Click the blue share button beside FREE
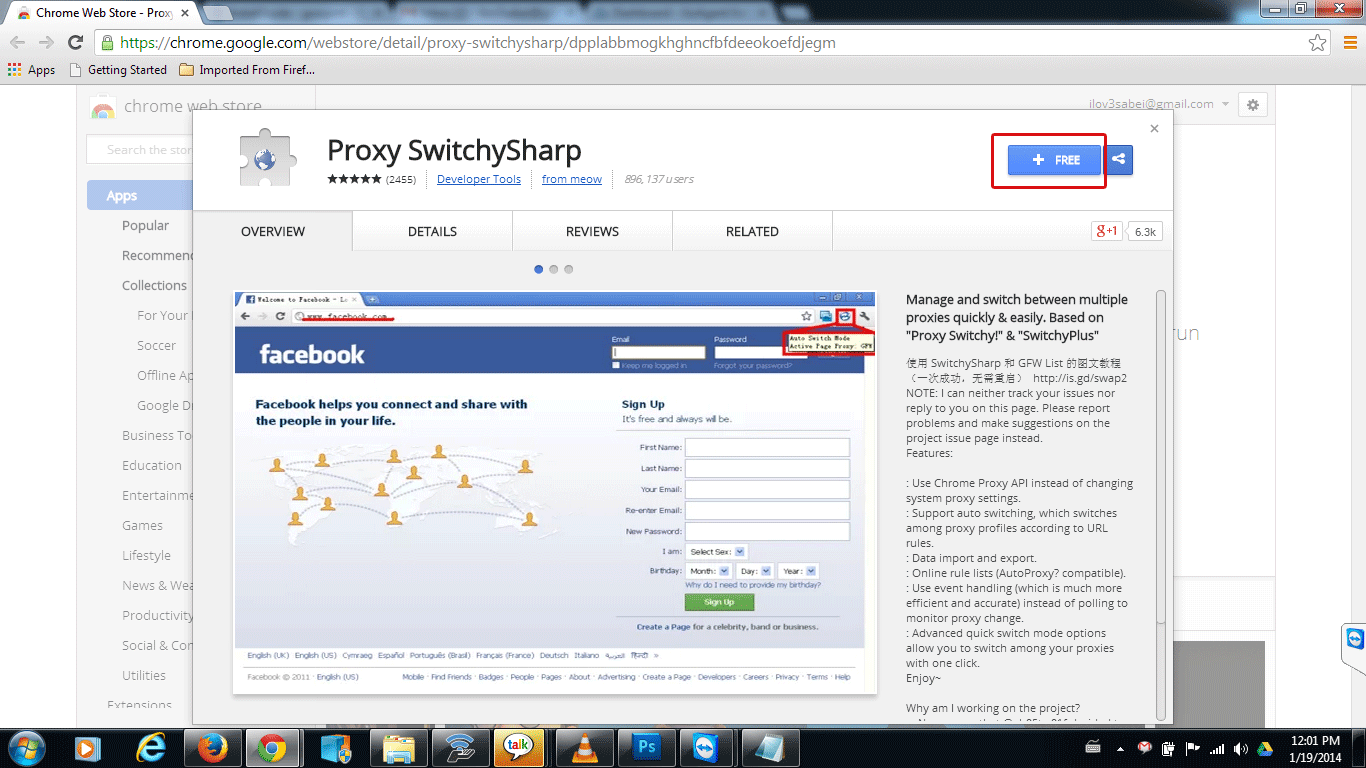This screenshot has height=768, width=1366. (x=1119, y=160)
